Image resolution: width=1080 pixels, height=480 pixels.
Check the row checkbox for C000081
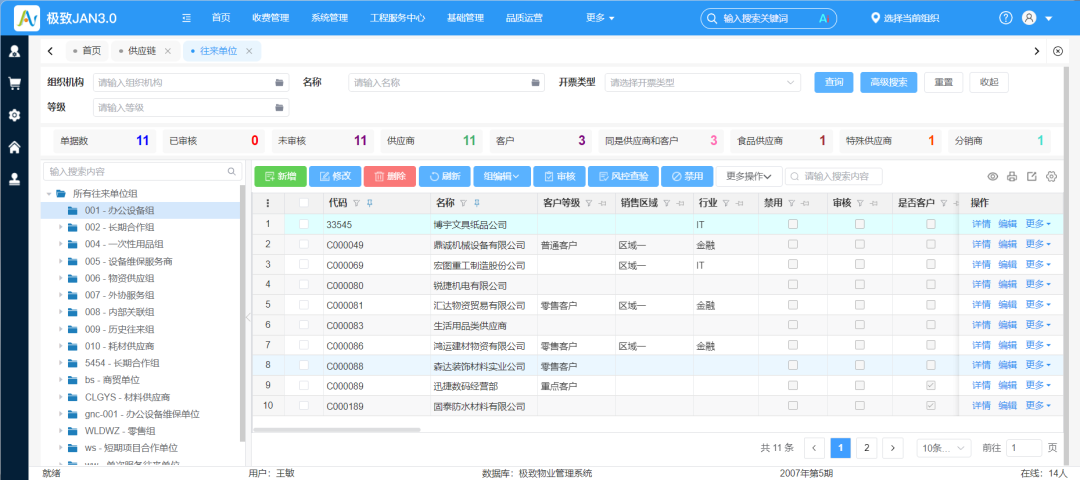[304, 304]
